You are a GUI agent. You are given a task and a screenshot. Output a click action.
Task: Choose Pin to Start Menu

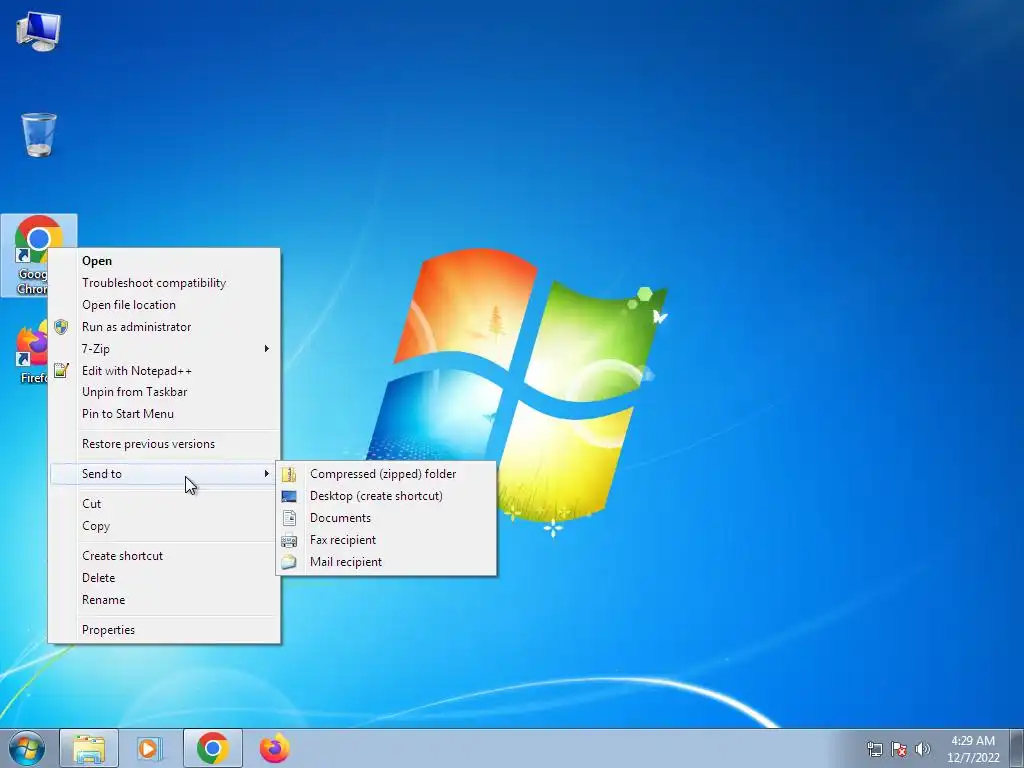point(165,414)
